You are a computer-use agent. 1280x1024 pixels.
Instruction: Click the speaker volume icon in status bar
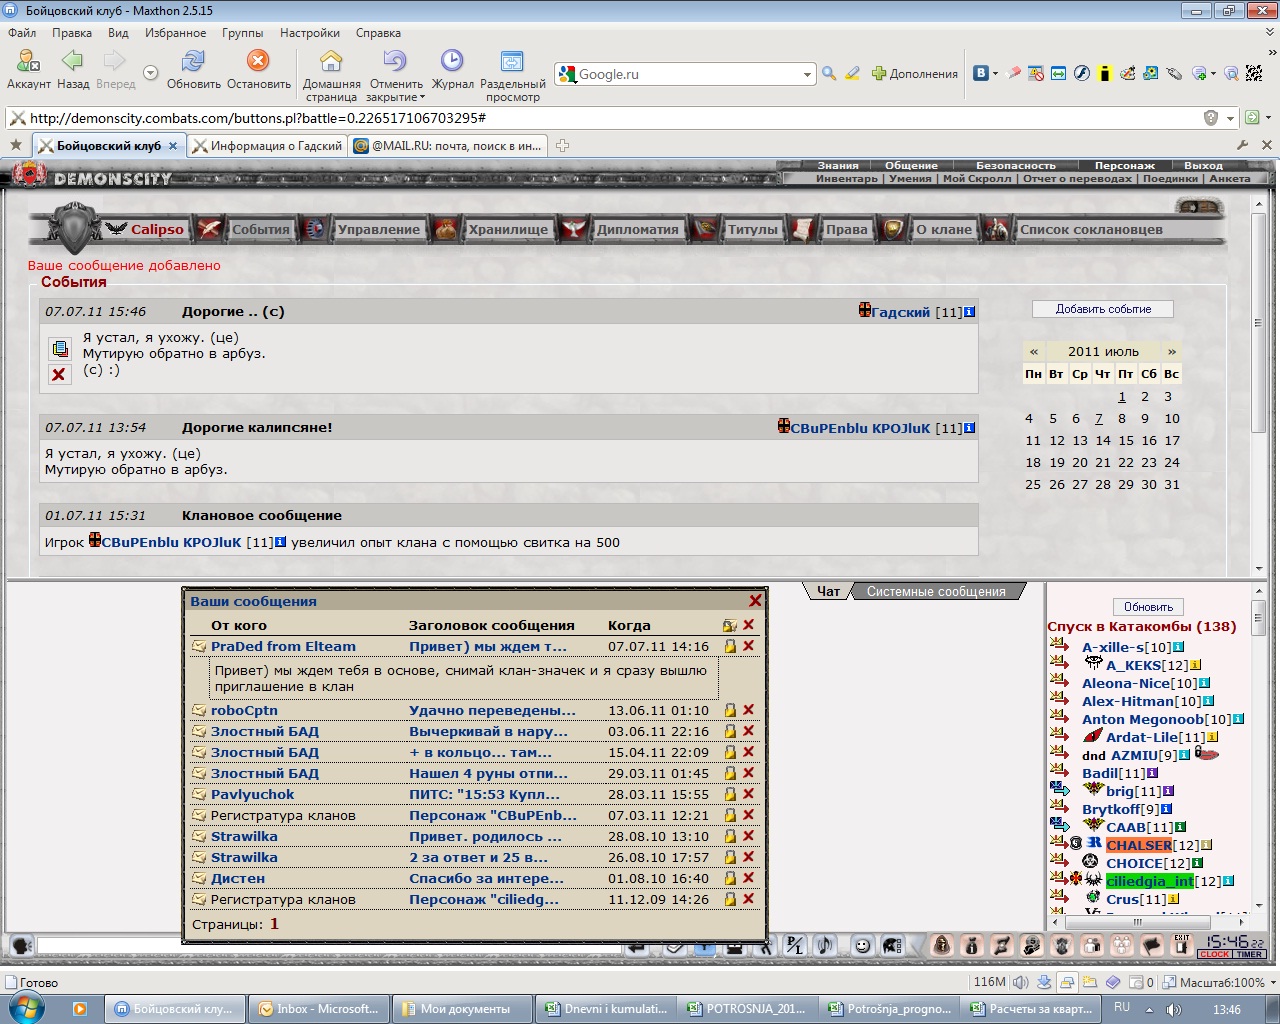(x=1022, y=982)
